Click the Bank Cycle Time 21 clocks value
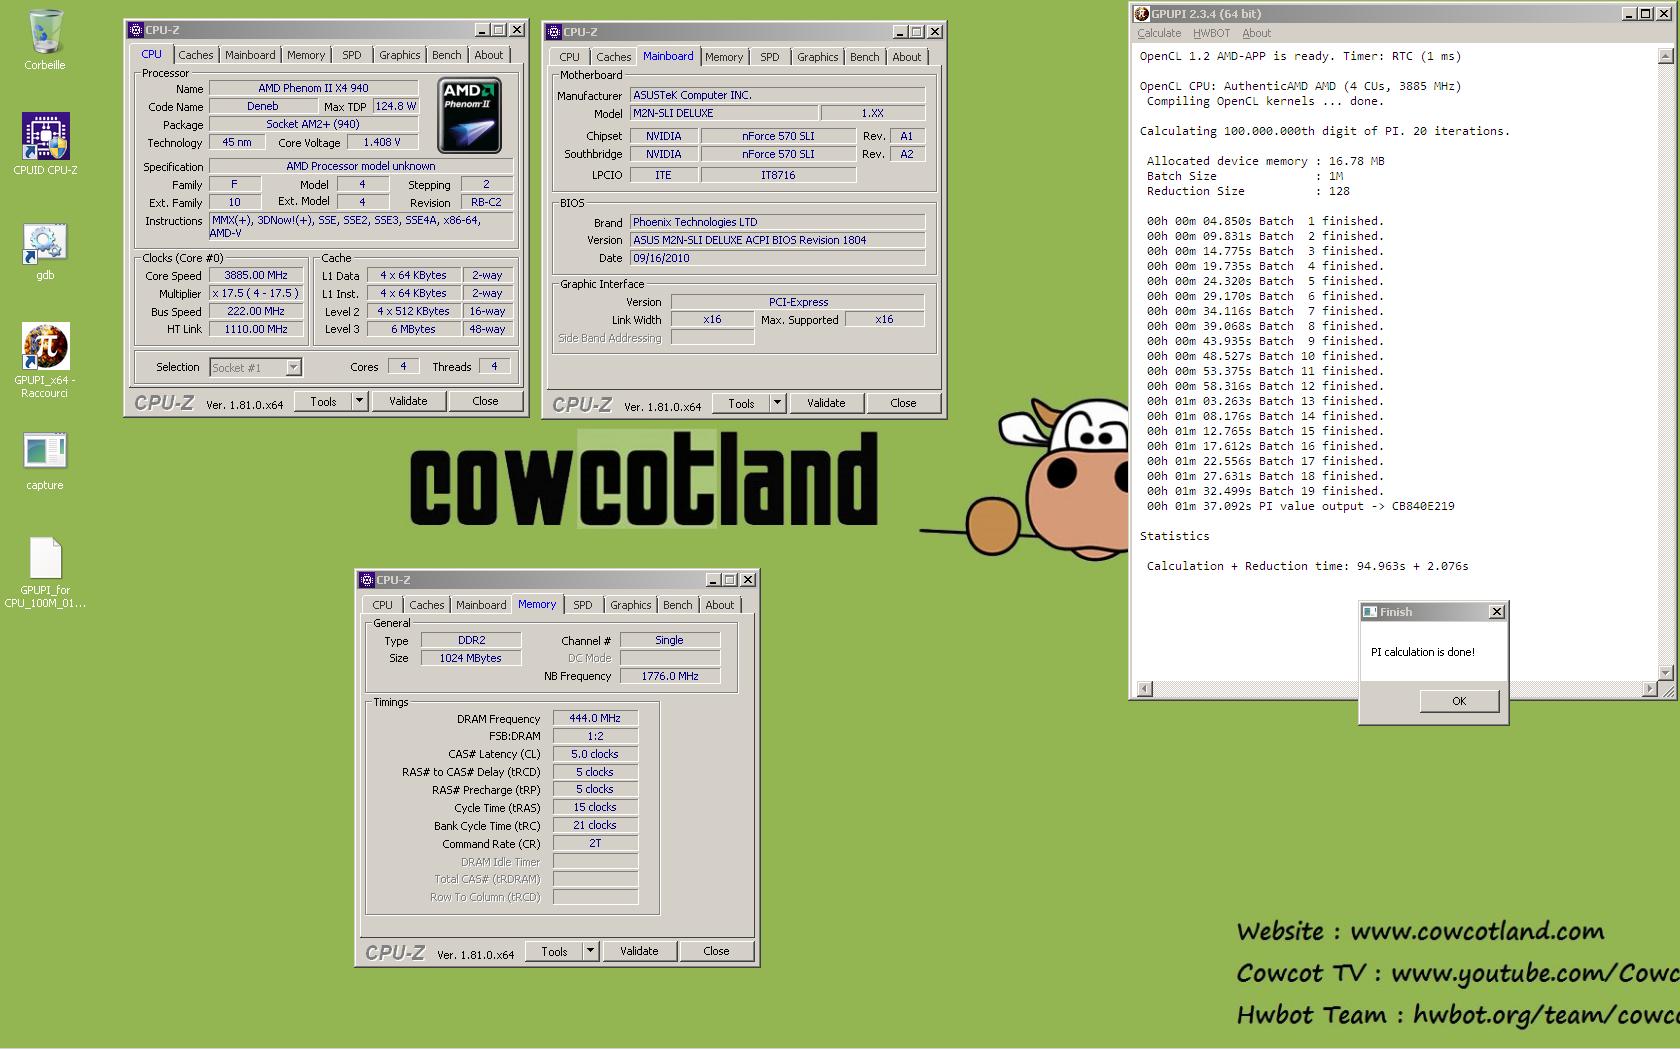Screen dimensions: 1680x1050 click(595, 825)
